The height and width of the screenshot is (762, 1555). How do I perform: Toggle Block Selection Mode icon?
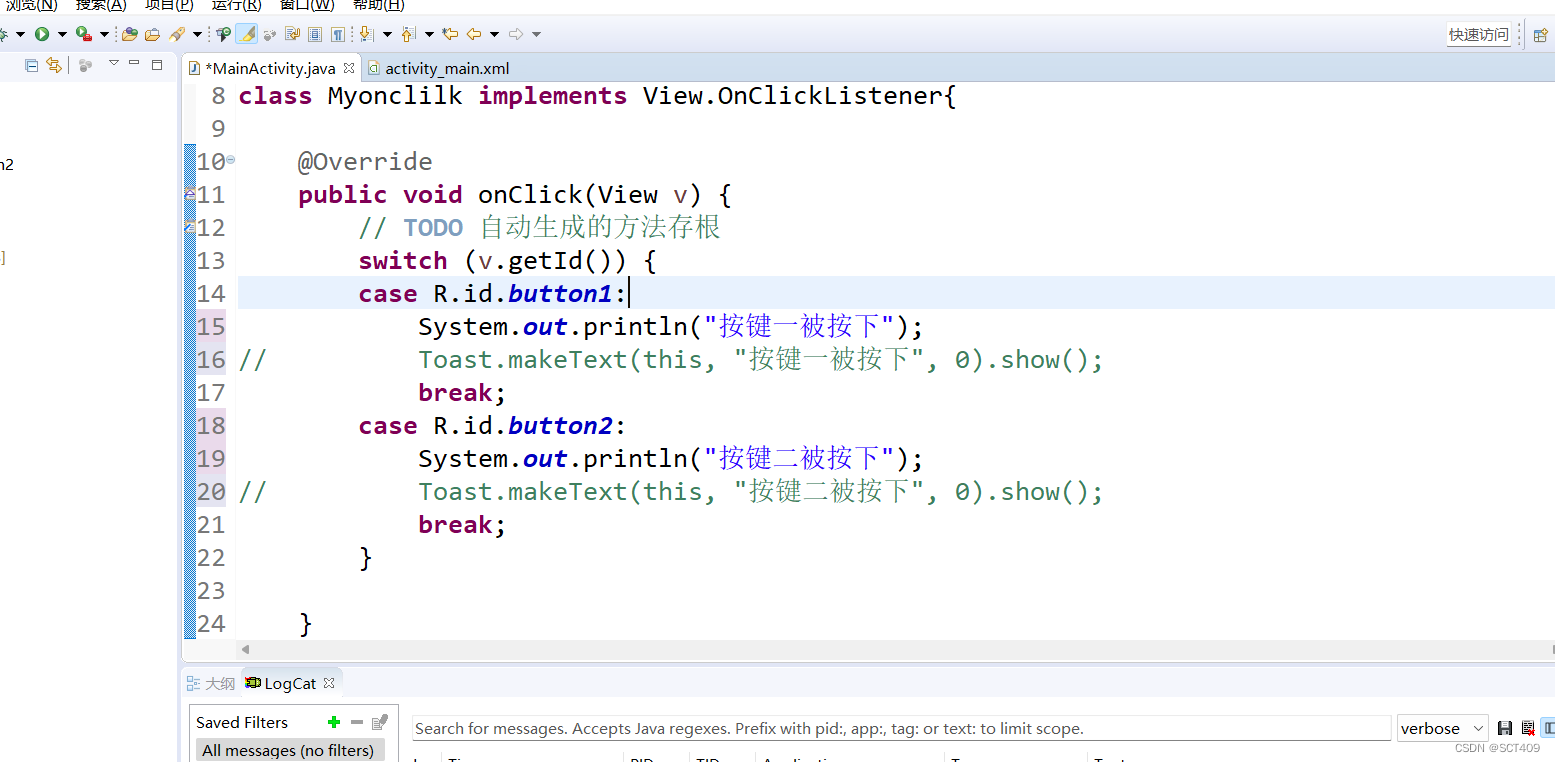[x=315, y=34]
